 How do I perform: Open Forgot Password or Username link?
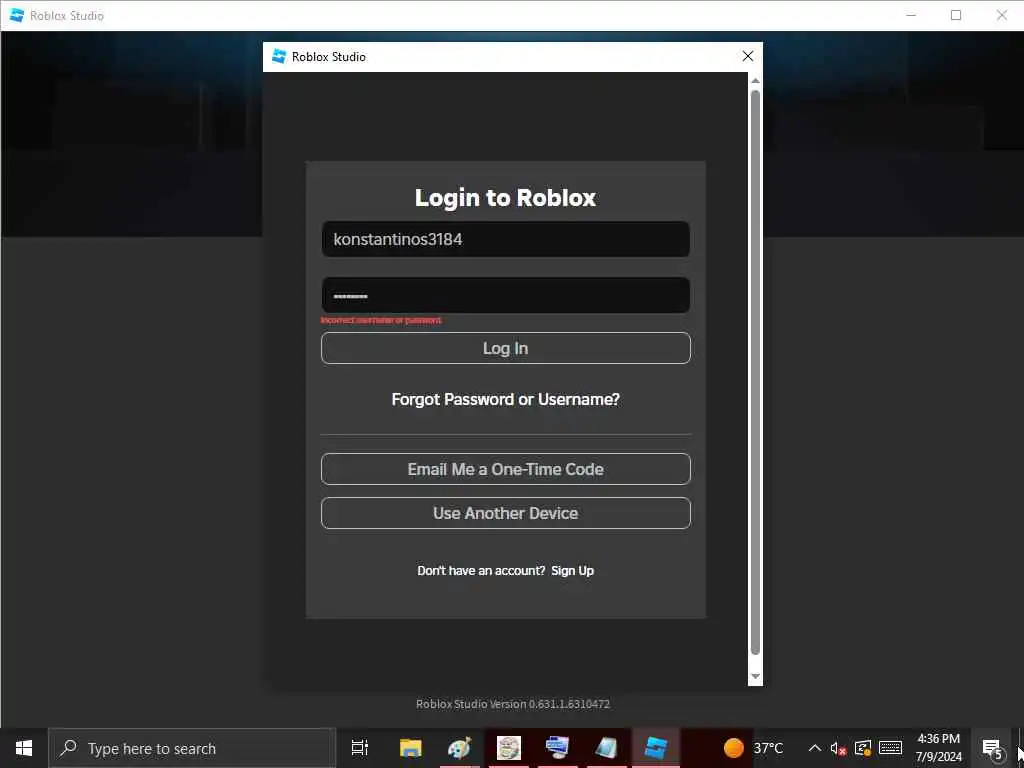click(x=505, y=399)
